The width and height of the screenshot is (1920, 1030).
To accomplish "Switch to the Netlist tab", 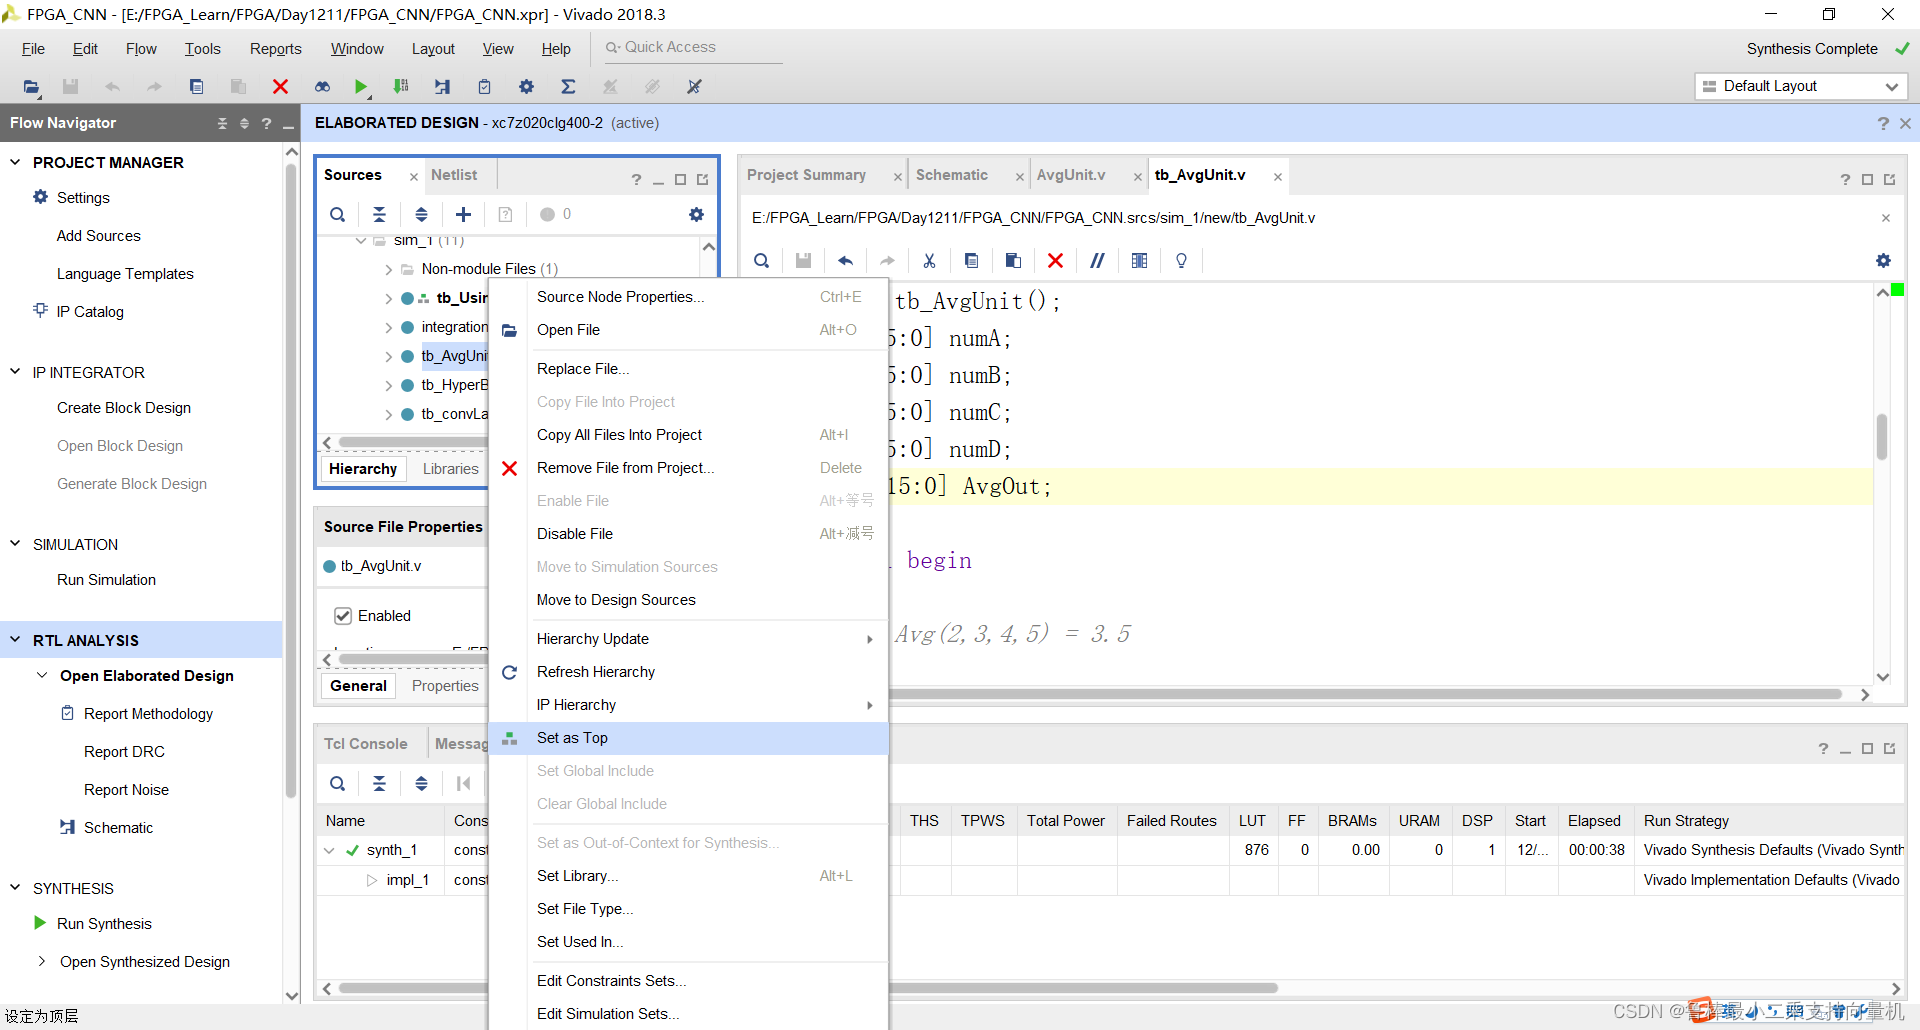I will click(454, 175).
